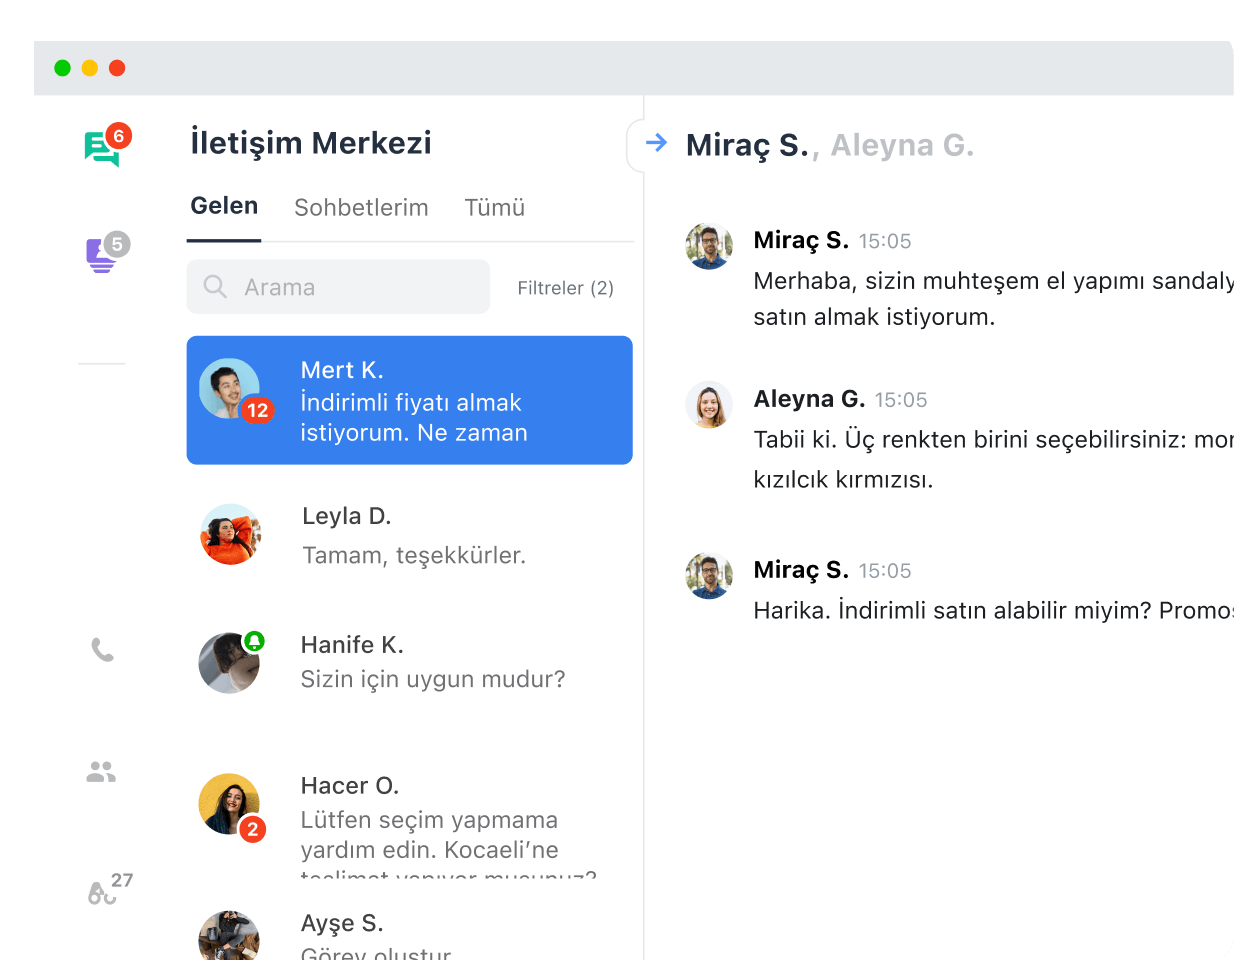Open the chat icon with 6 badge
1258x960 pixels.
(x=102, y=148)
